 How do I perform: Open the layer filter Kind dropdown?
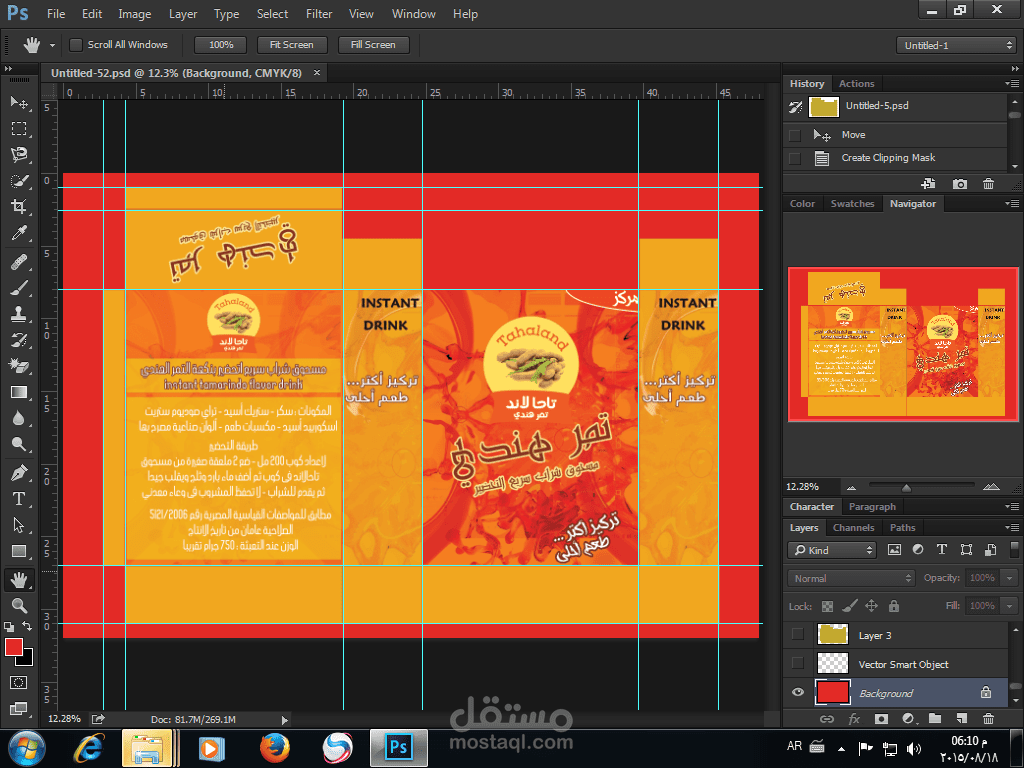(831, 550)
